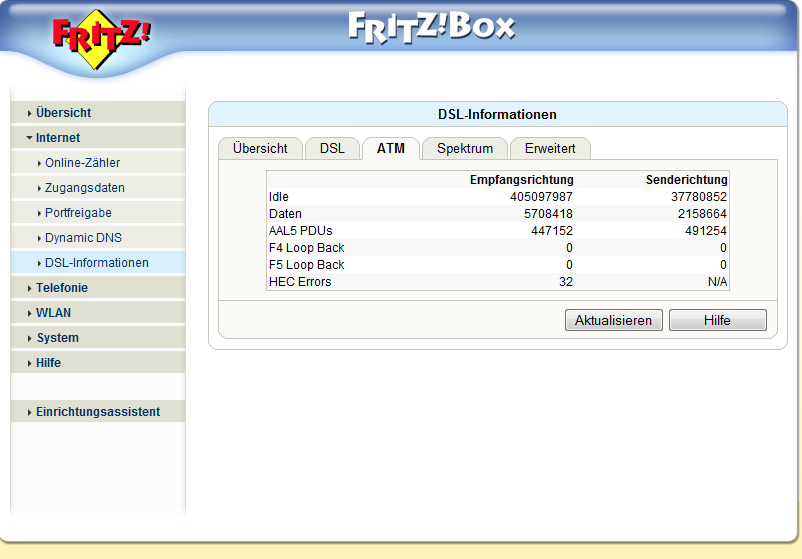Click the F5 Loop Back label
802x559 pixels.
(307, 265)
